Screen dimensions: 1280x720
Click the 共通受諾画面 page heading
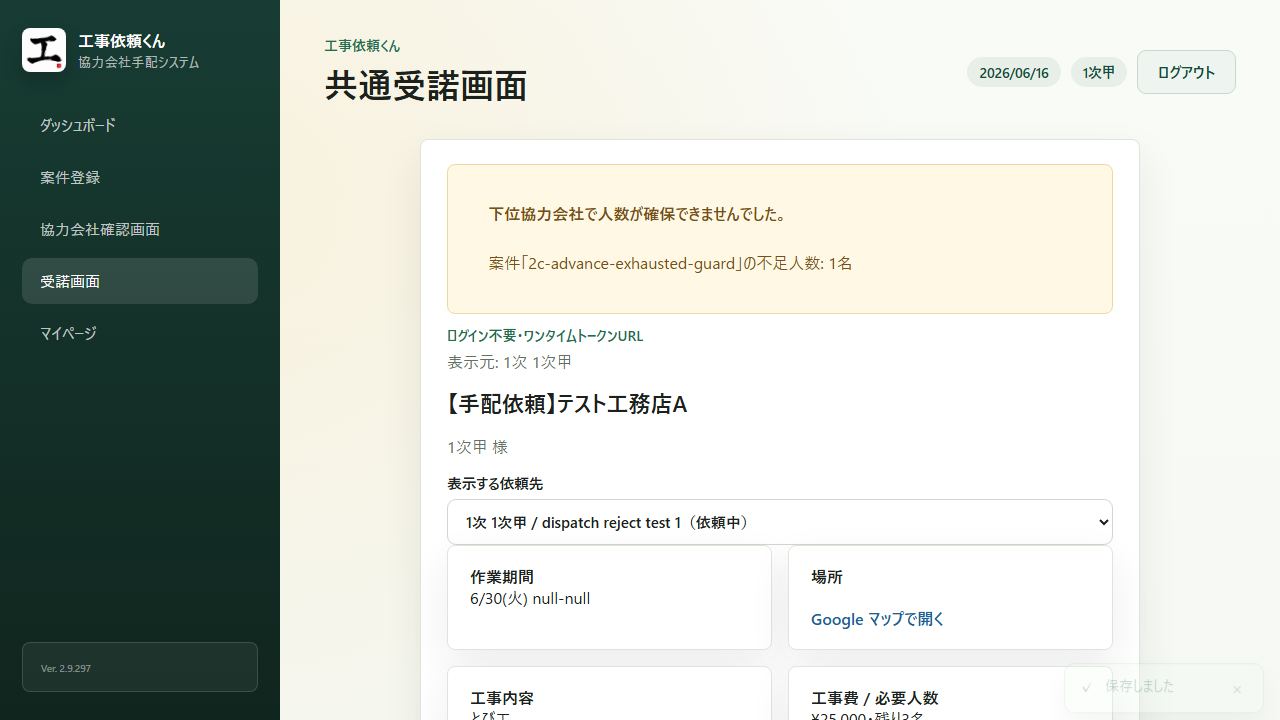(426, 87)
